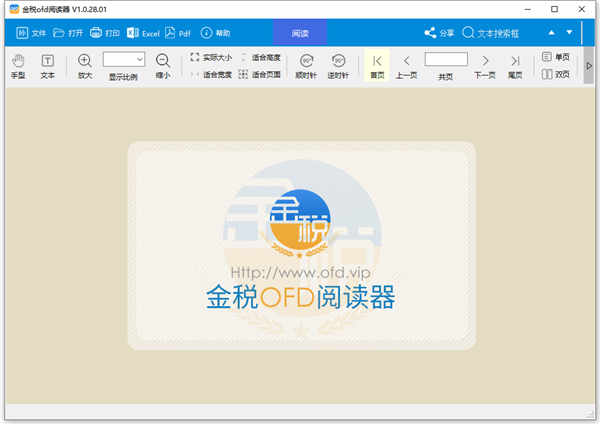Jump to the last page 尾页
The width and height of the screenshot is (600, 424).
[x=515, y=66]
